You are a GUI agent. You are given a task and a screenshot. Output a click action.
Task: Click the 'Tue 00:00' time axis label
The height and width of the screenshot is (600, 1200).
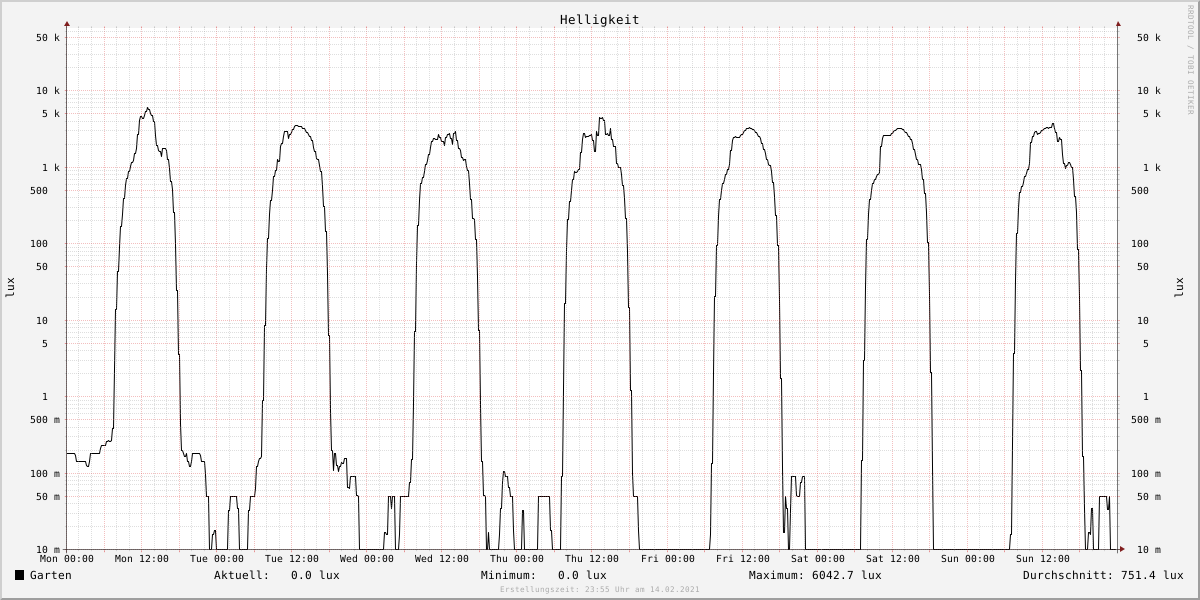pos(217,559)
